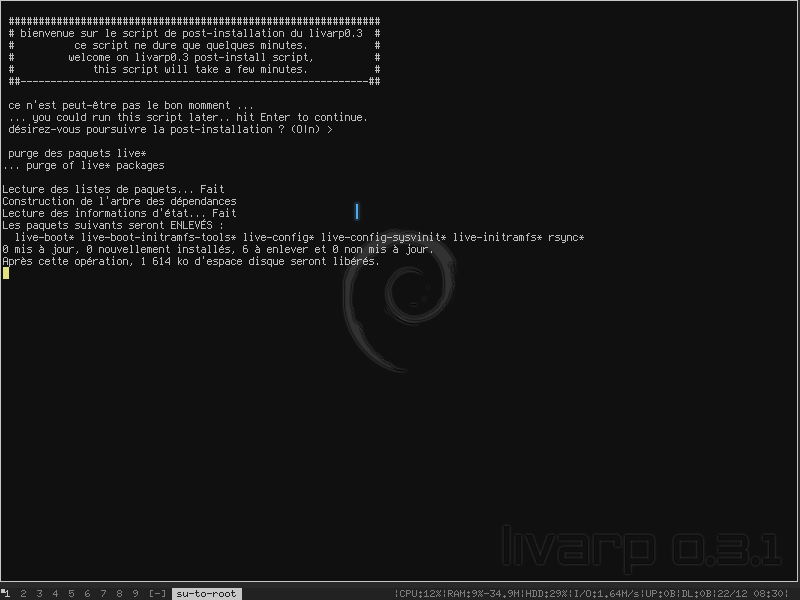
Task: Click the '(O|n) >' prompt
Action: [x=312, y=130]
